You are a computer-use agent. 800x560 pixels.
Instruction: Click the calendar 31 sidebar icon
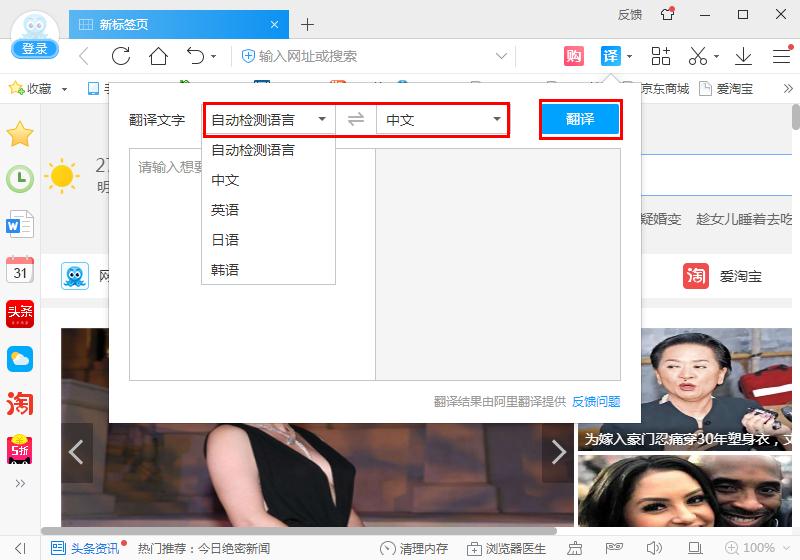20,269
